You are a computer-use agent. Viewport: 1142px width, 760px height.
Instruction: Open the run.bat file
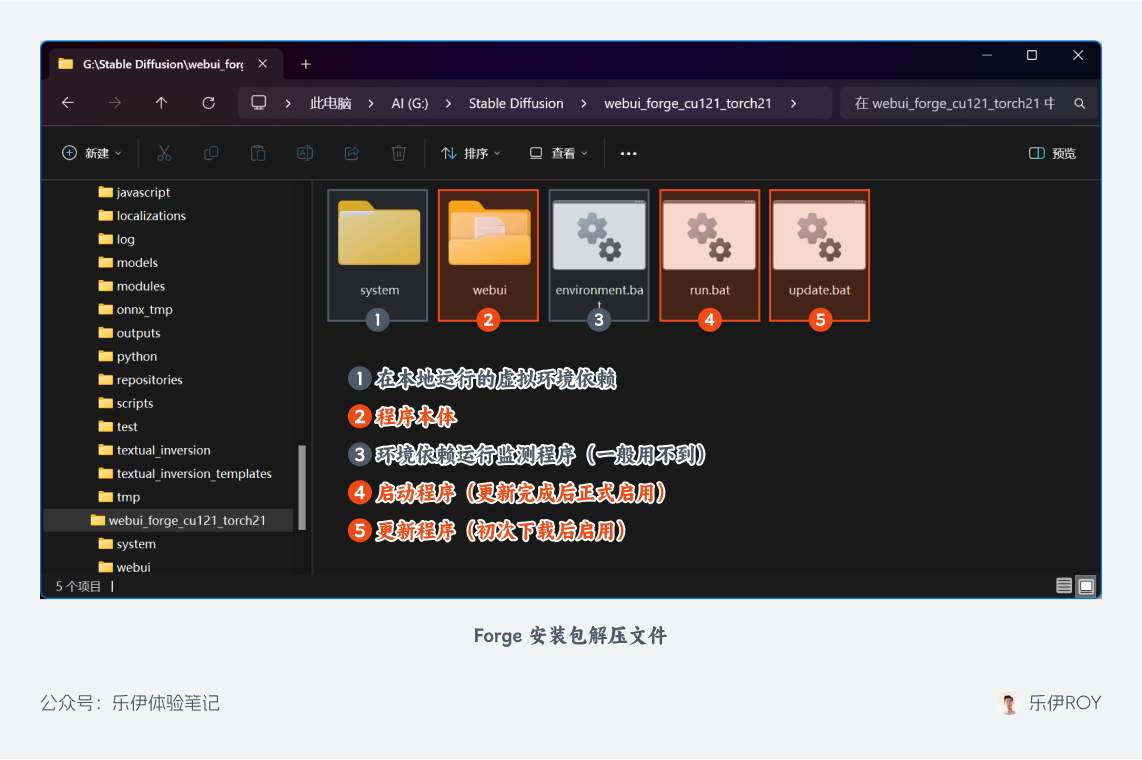(709, 240)
